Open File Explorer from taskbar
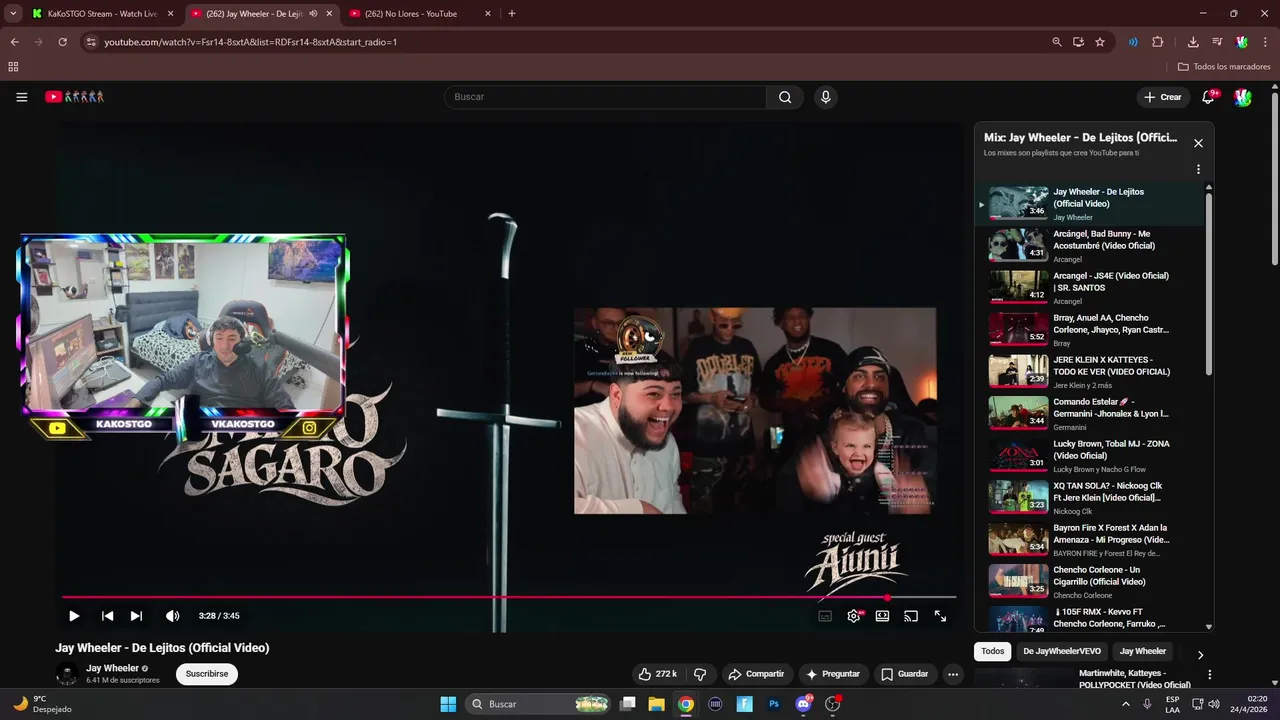Screen dimensions: 1280x720 [656, 704]
